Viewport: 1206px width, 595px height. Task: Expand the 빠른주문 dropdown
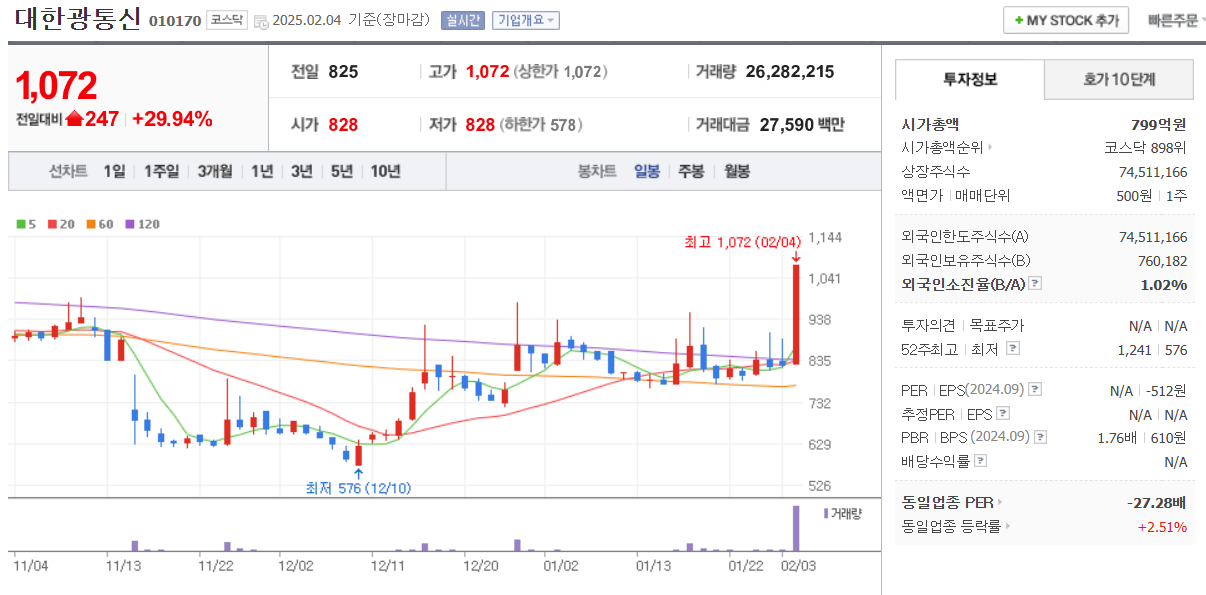coord(1175,20)
